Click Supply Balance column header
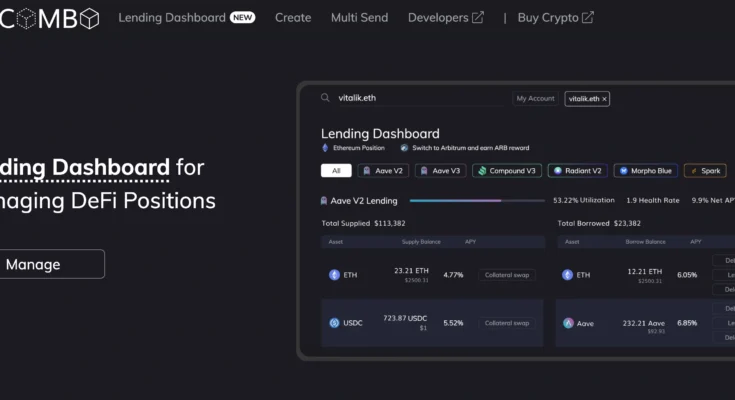Viewport: 735px width, 400px height. click(x=421, y=242)
